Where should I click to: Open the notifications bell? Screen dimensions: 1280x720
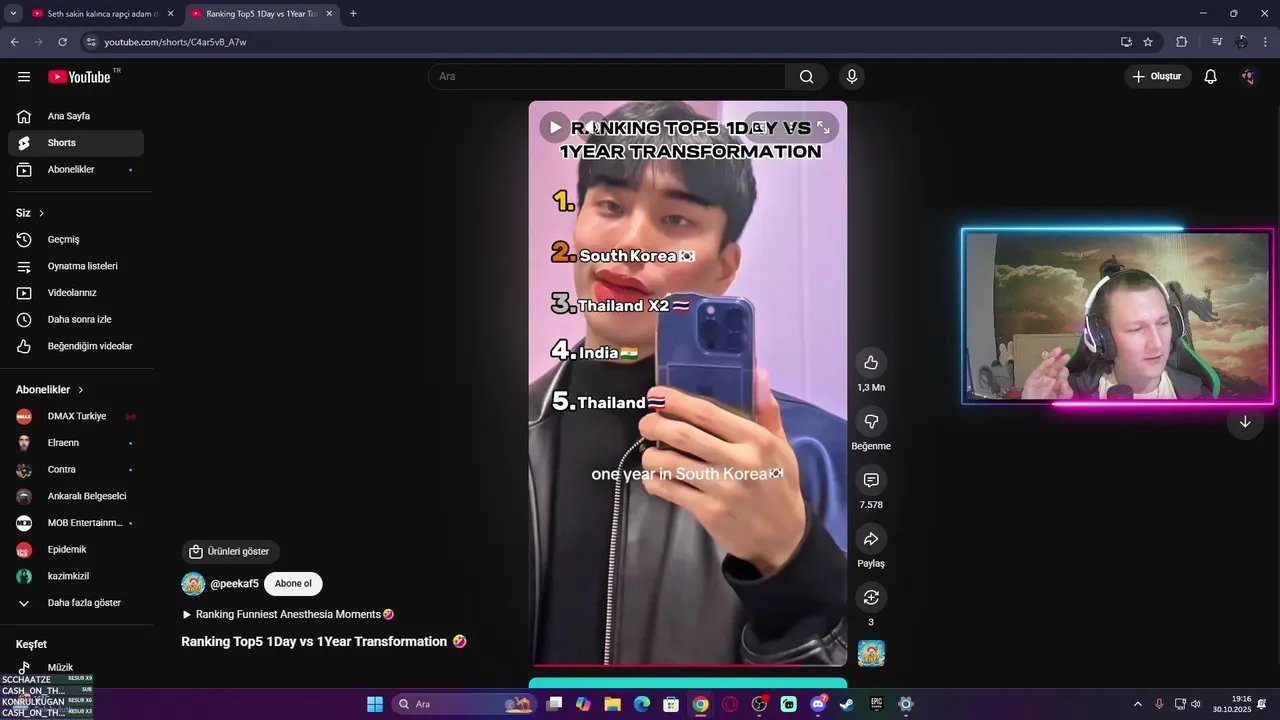[1210, 77]
